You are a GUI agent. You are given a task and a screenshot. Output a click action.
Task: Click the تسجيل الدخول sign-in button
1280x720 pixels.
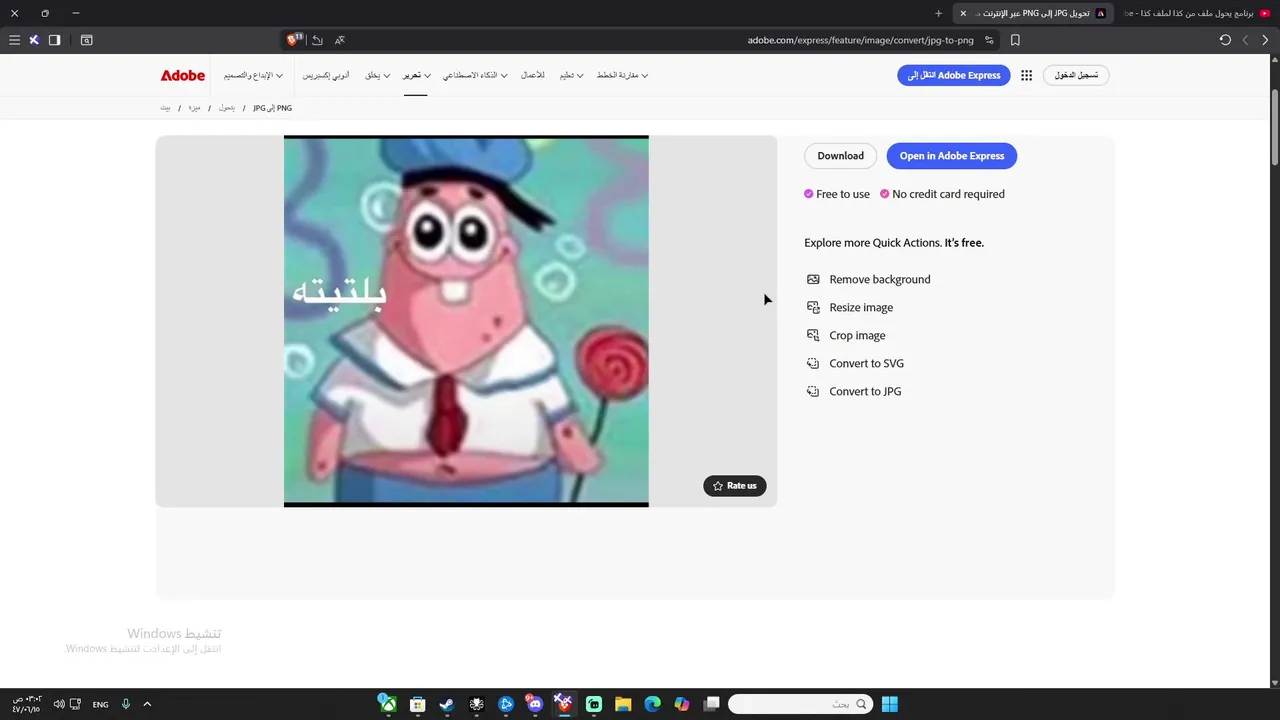[x=1076, y=75]
